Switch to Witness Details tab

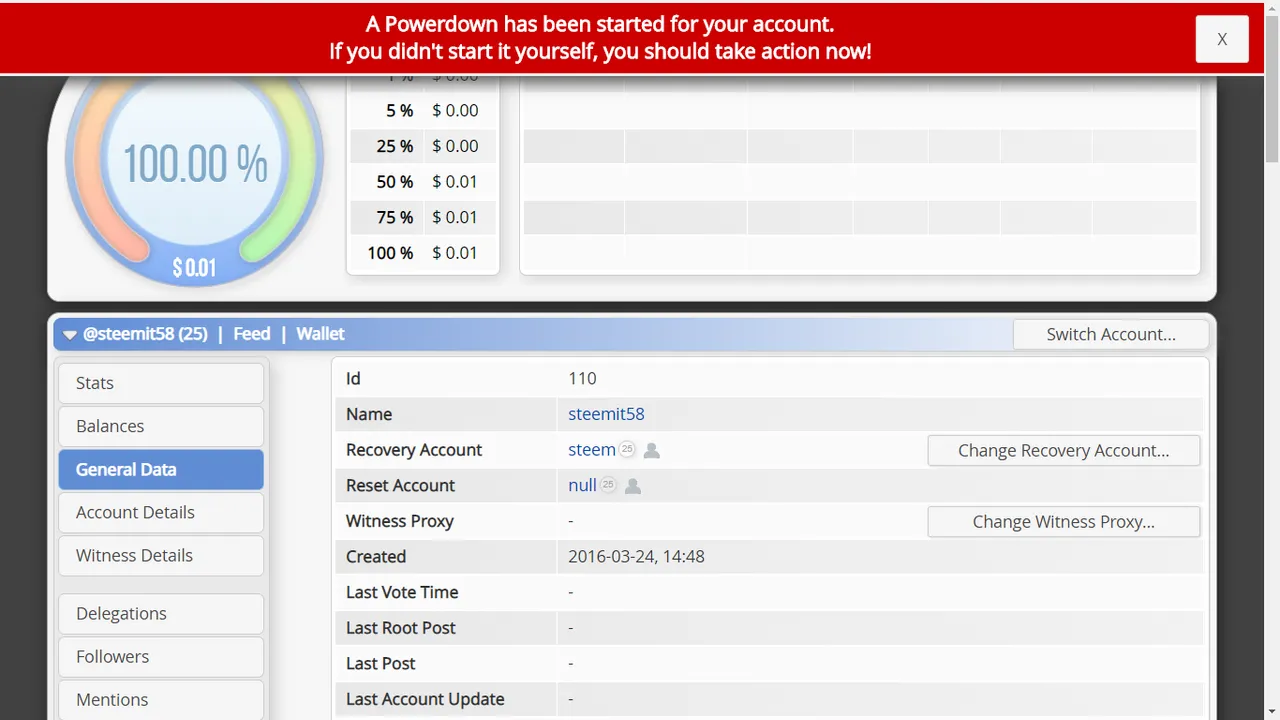[x=161, y=555]
